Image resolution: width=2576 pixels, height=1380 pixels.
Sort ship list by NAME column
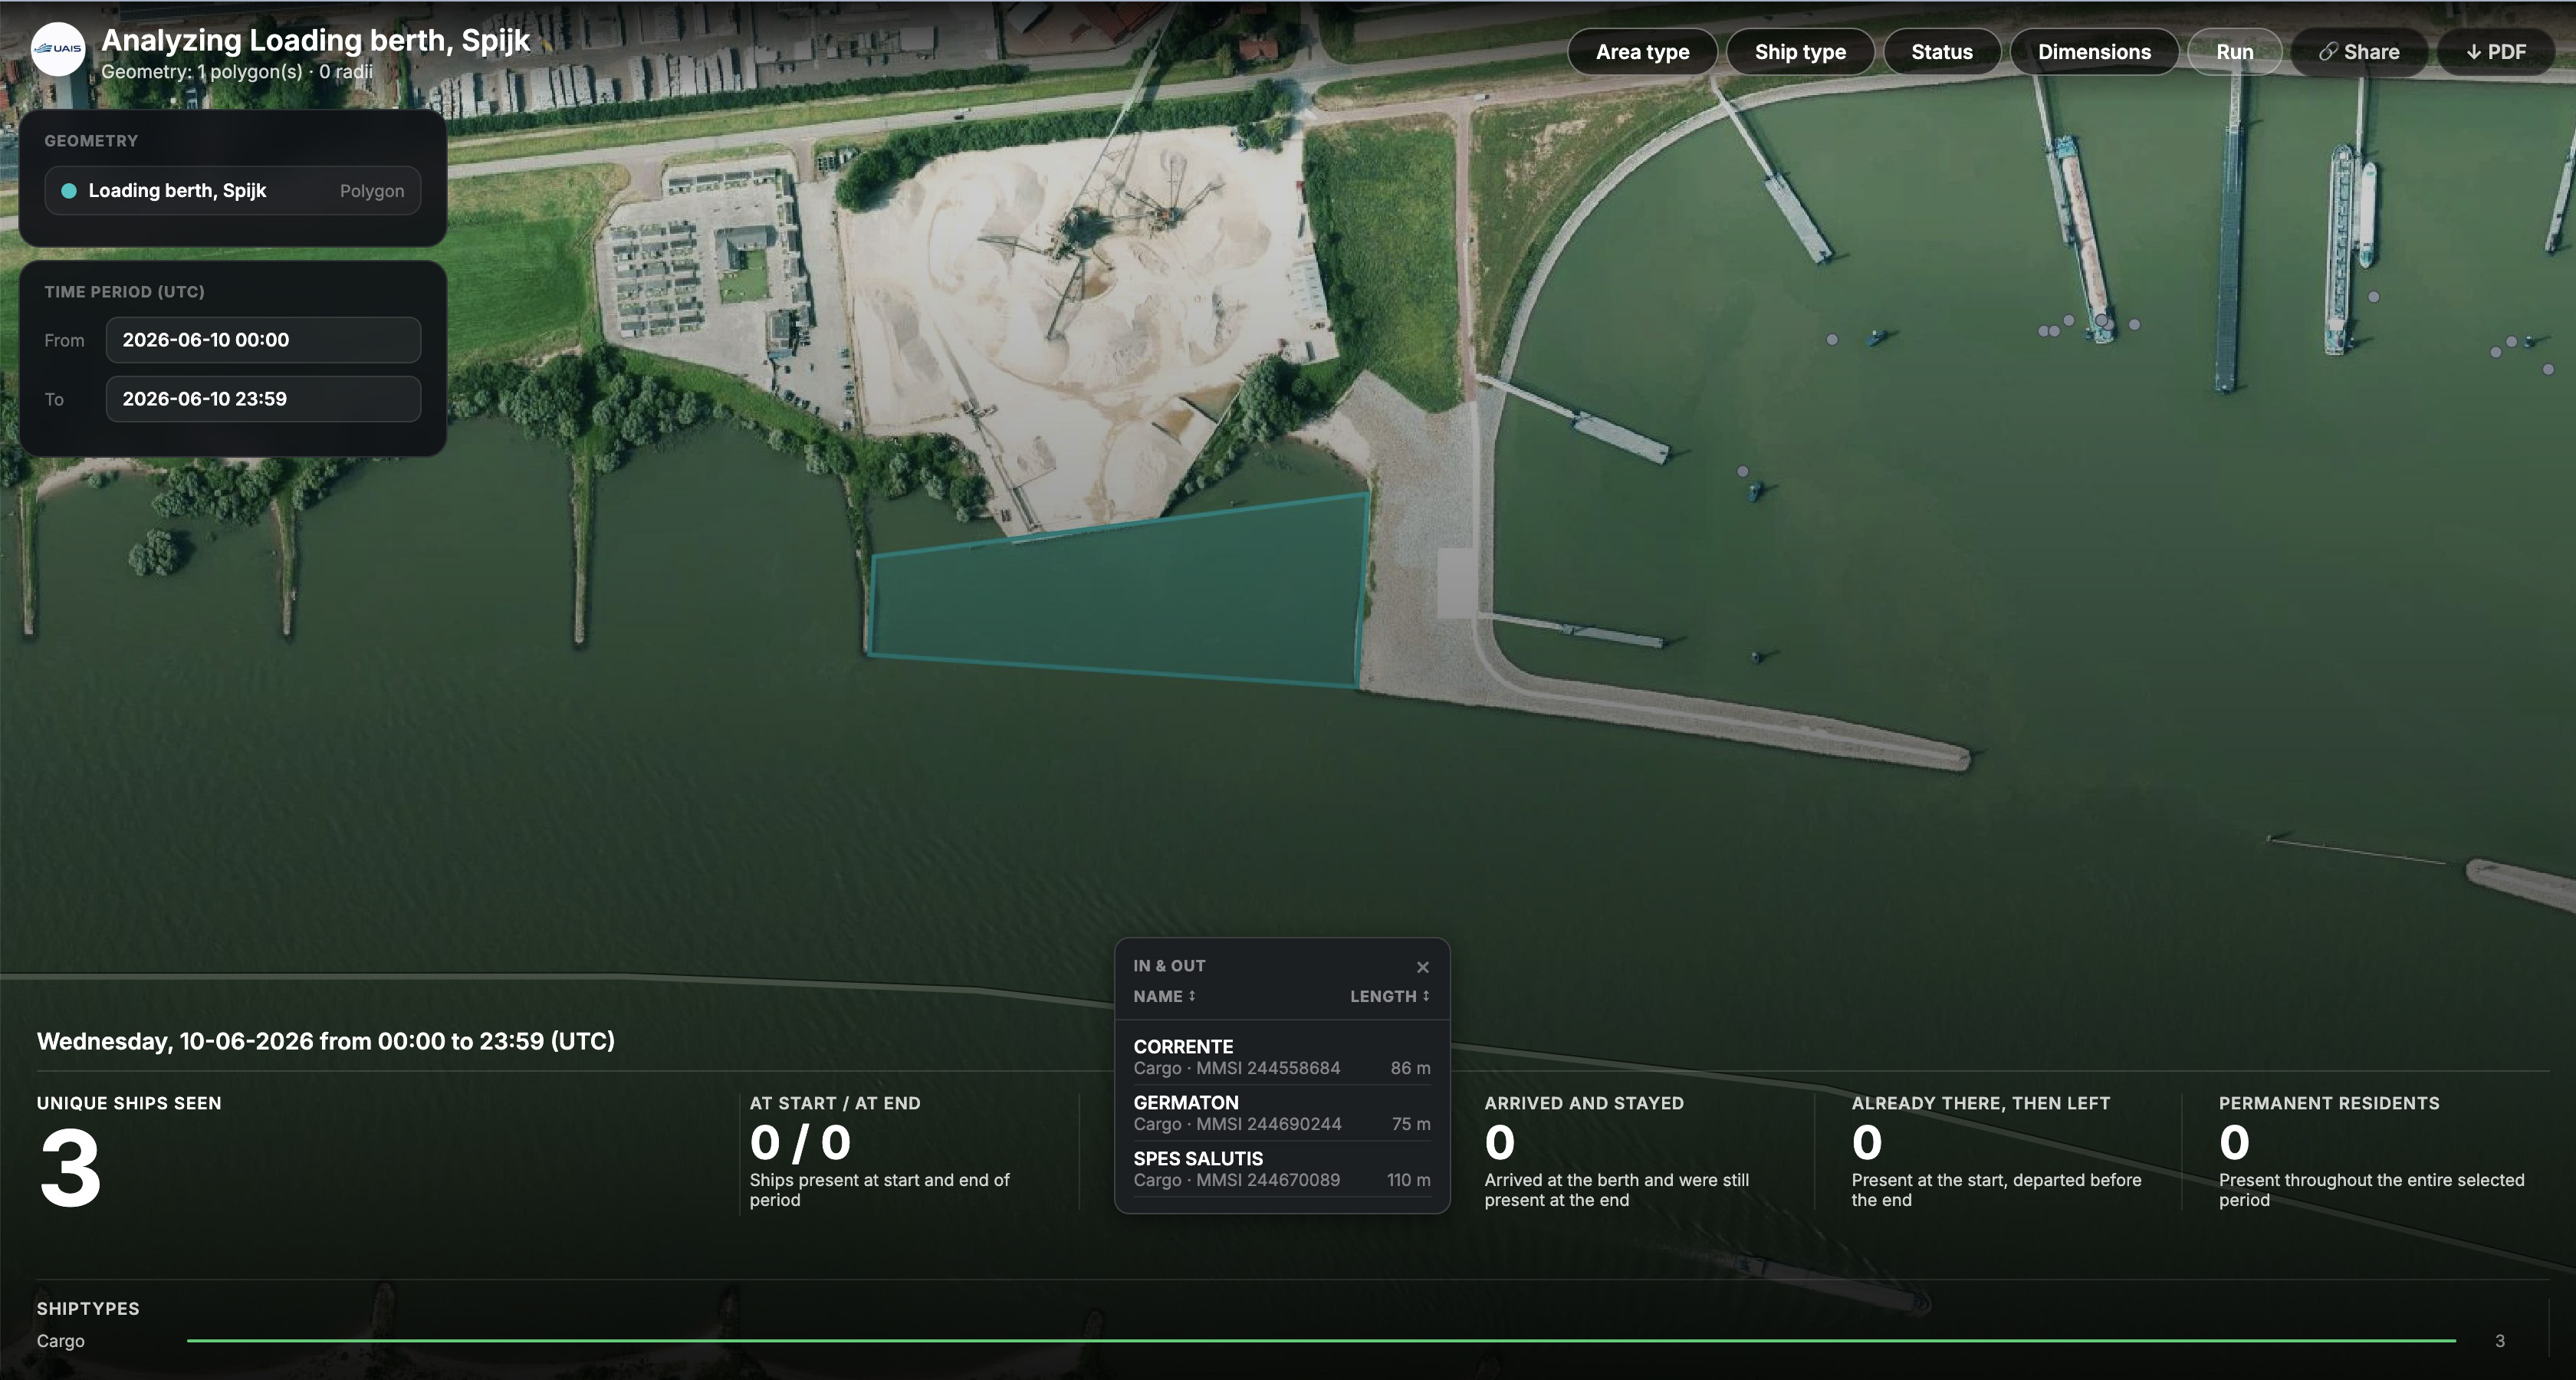tap(1164, 996)
